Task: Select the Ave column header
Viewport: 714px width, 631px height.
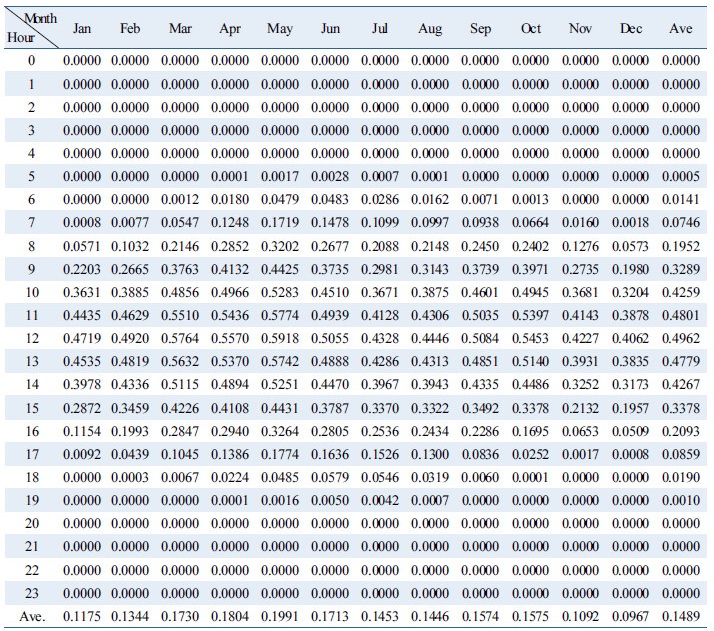Action: pos(680,28)
